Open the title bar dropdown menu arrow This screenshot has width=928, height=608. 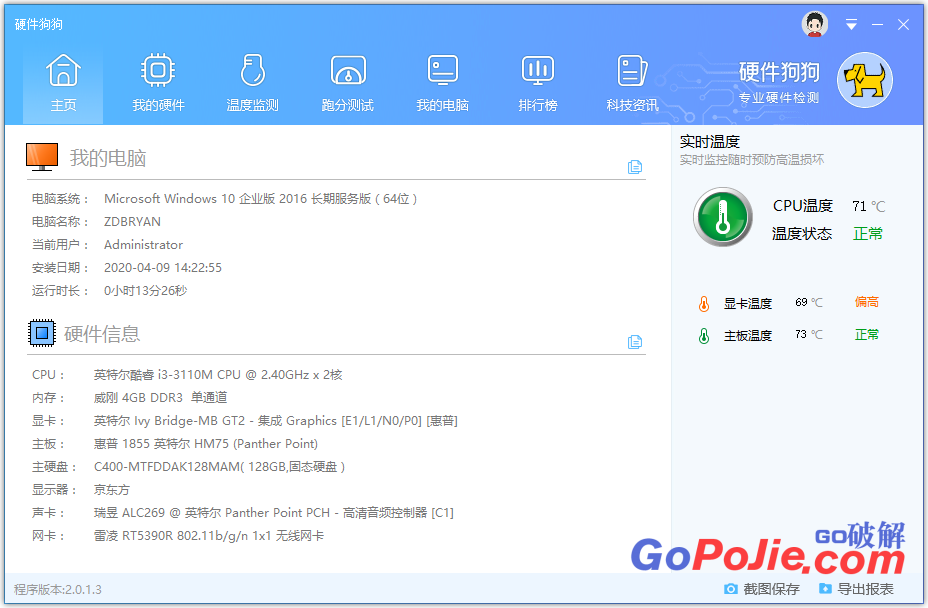click(851, 24)
